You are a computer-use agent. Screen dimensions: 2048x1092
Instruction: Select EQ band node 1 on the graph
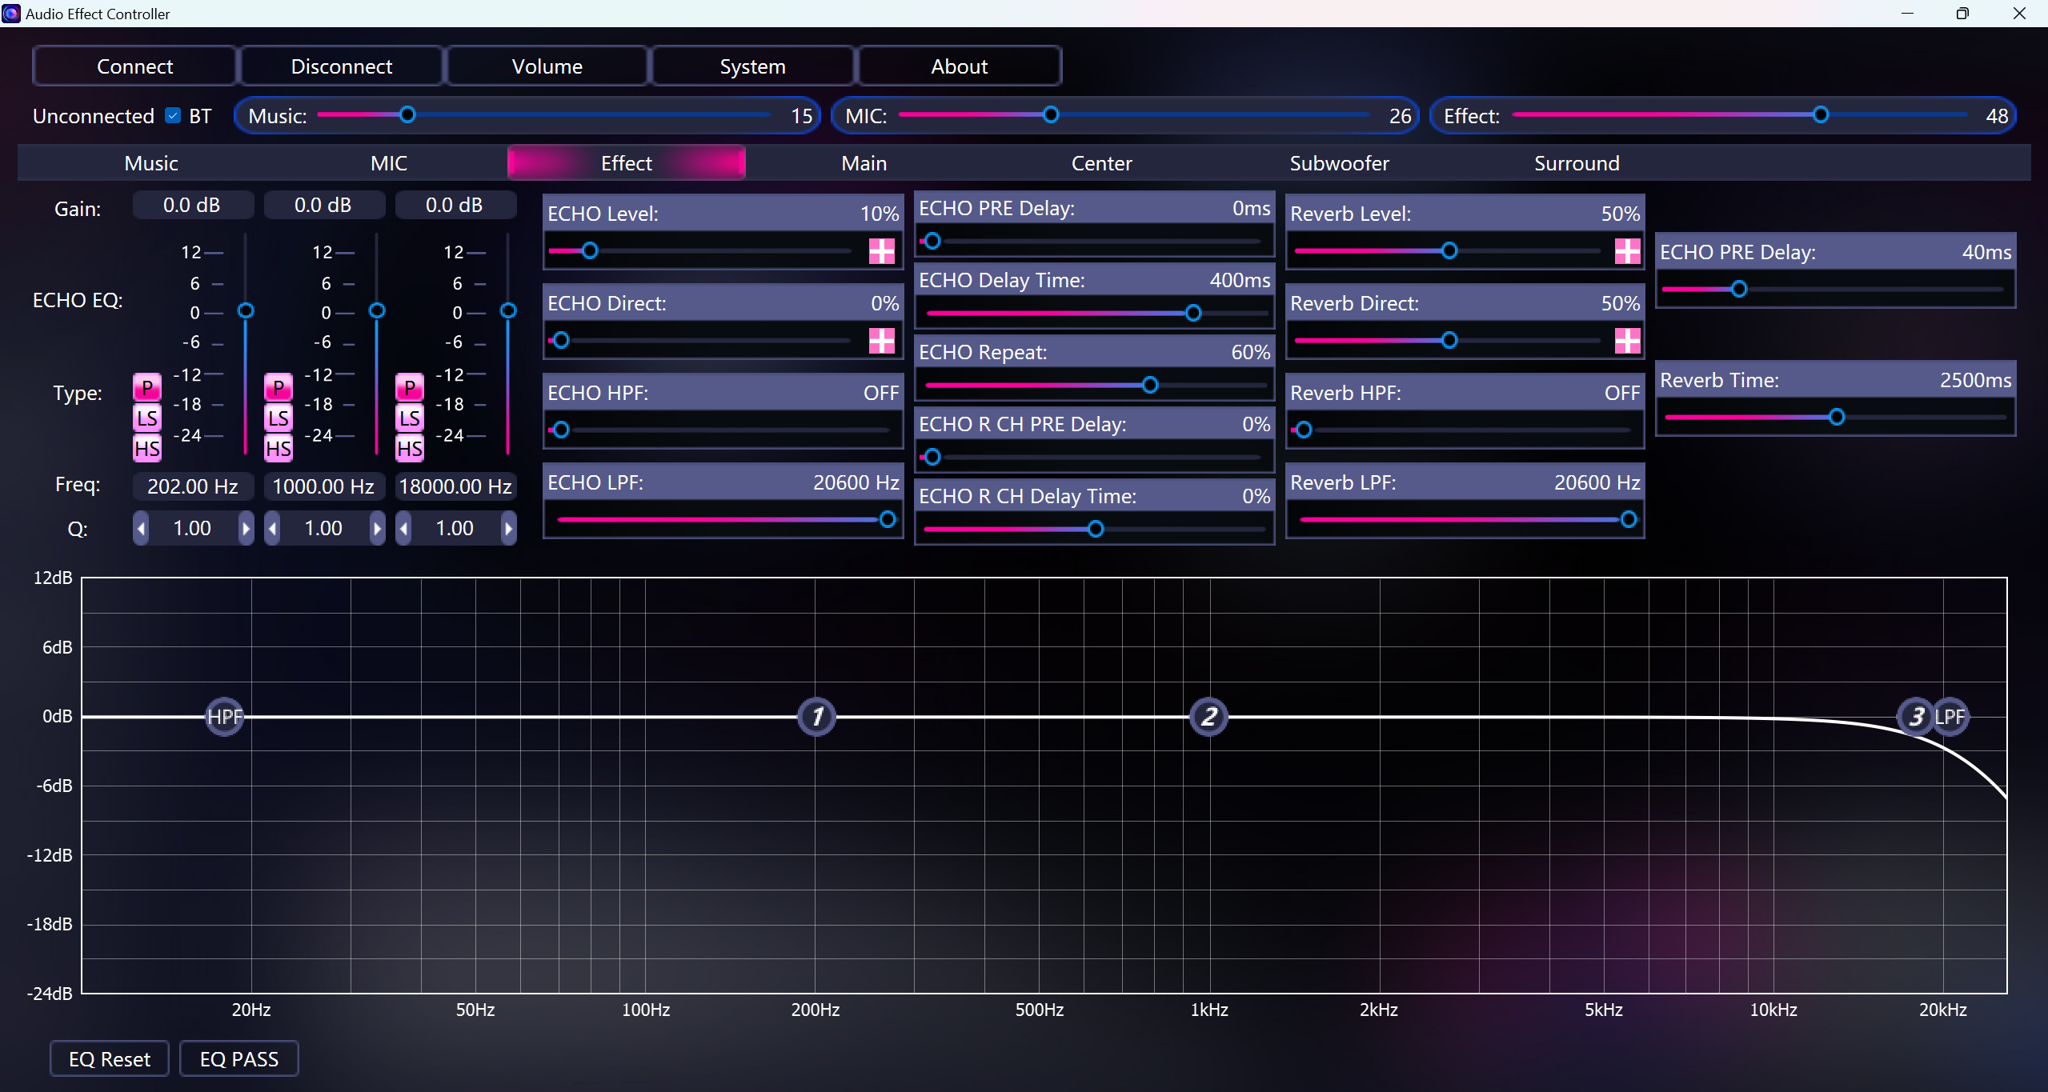pos(817,717)
